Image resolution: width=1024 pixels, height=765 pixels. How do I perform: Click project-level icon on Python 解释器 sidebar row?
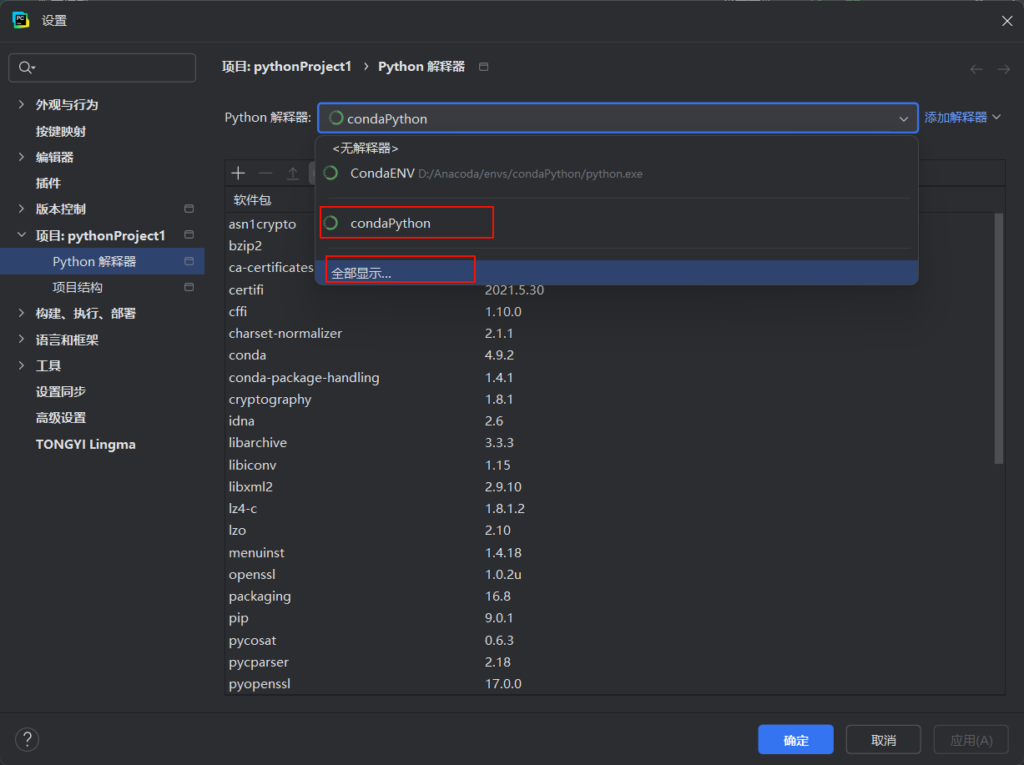[x=189, y=261]
